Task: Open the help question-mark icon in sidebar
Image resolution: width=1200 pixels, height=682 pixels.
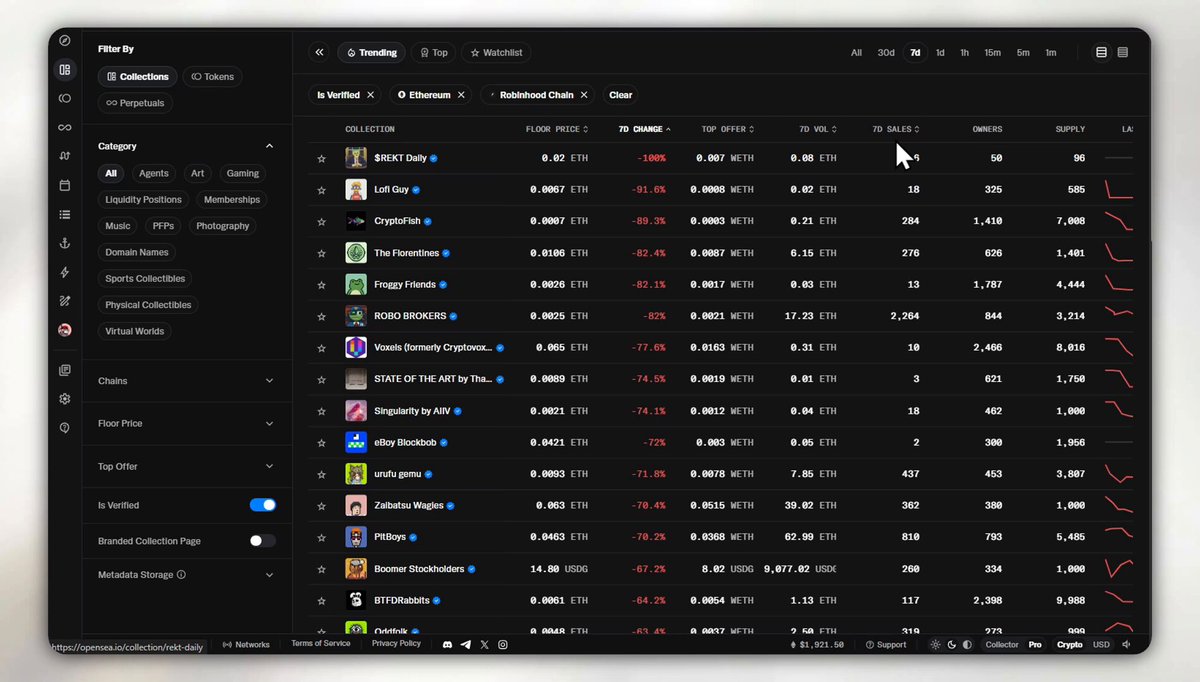Action: [65, 427]
